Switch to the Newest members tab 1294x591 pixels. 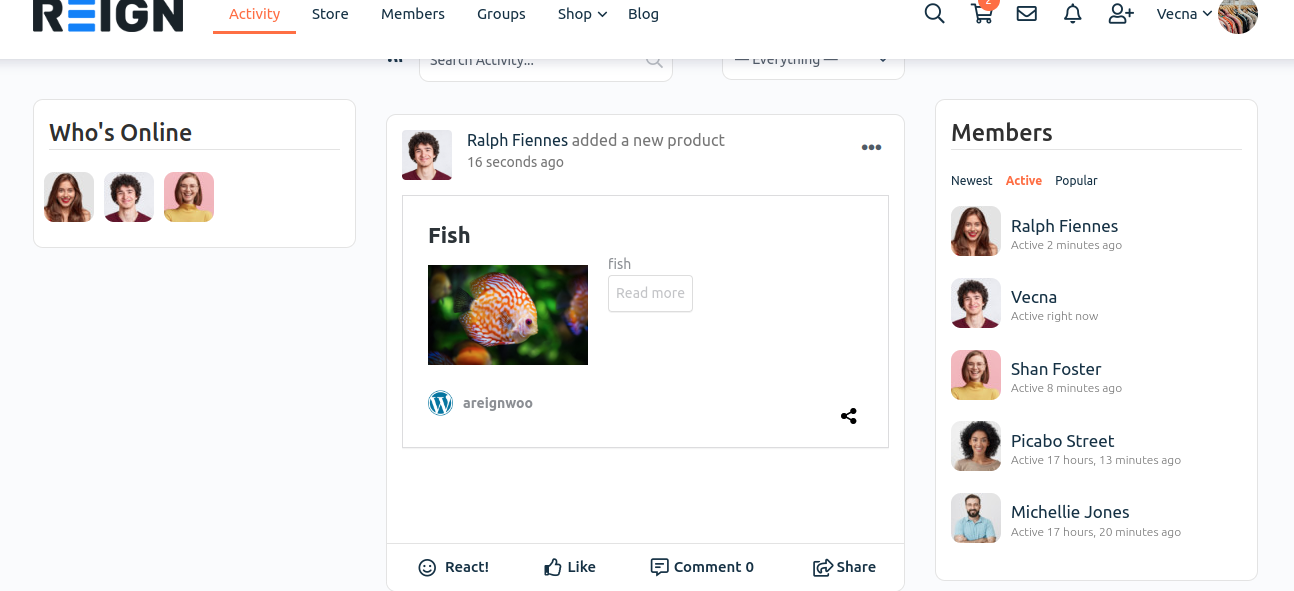point(971,181)
